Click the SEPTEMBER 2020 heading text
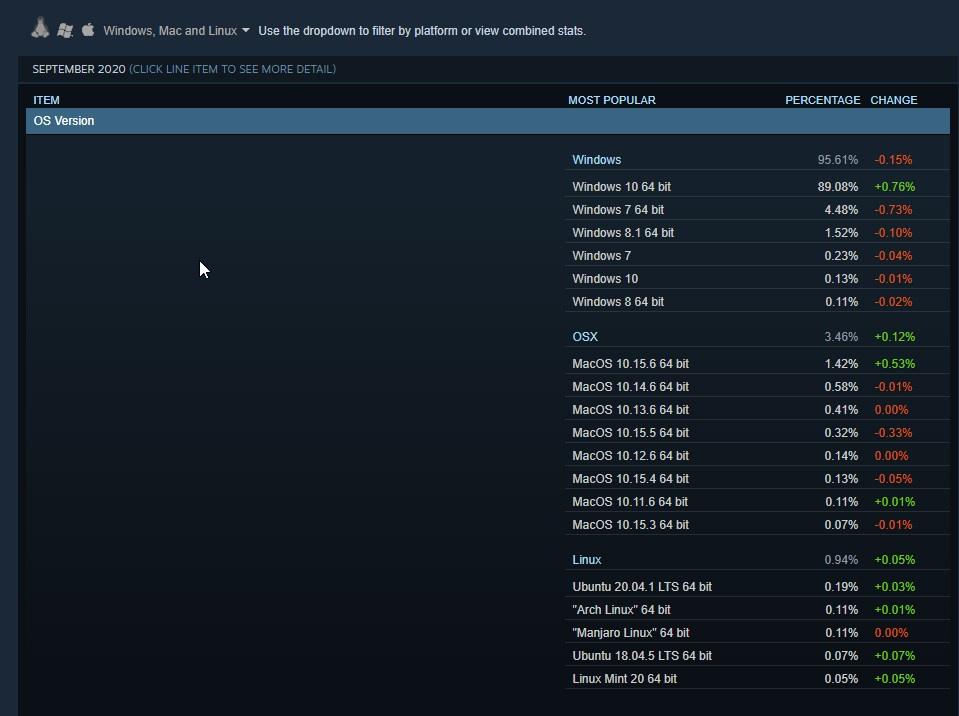The height and width of the screenshot is (716, 959). [x=79, y=69]
